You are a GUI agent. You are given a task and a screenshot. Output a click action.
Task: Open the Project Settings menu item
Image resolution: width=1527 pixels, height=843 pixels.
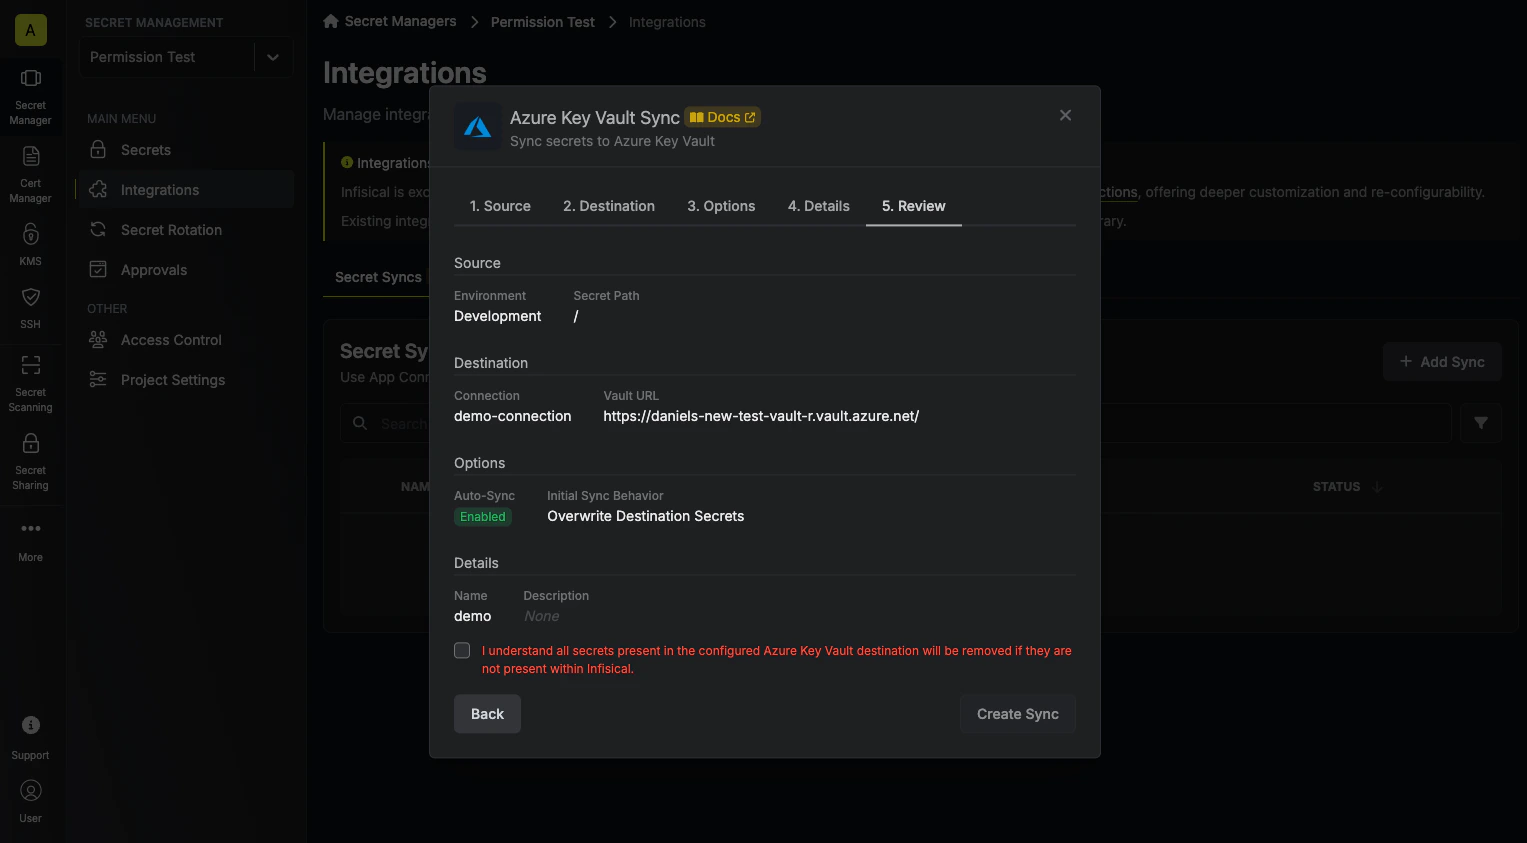click(x=186, y=380)
